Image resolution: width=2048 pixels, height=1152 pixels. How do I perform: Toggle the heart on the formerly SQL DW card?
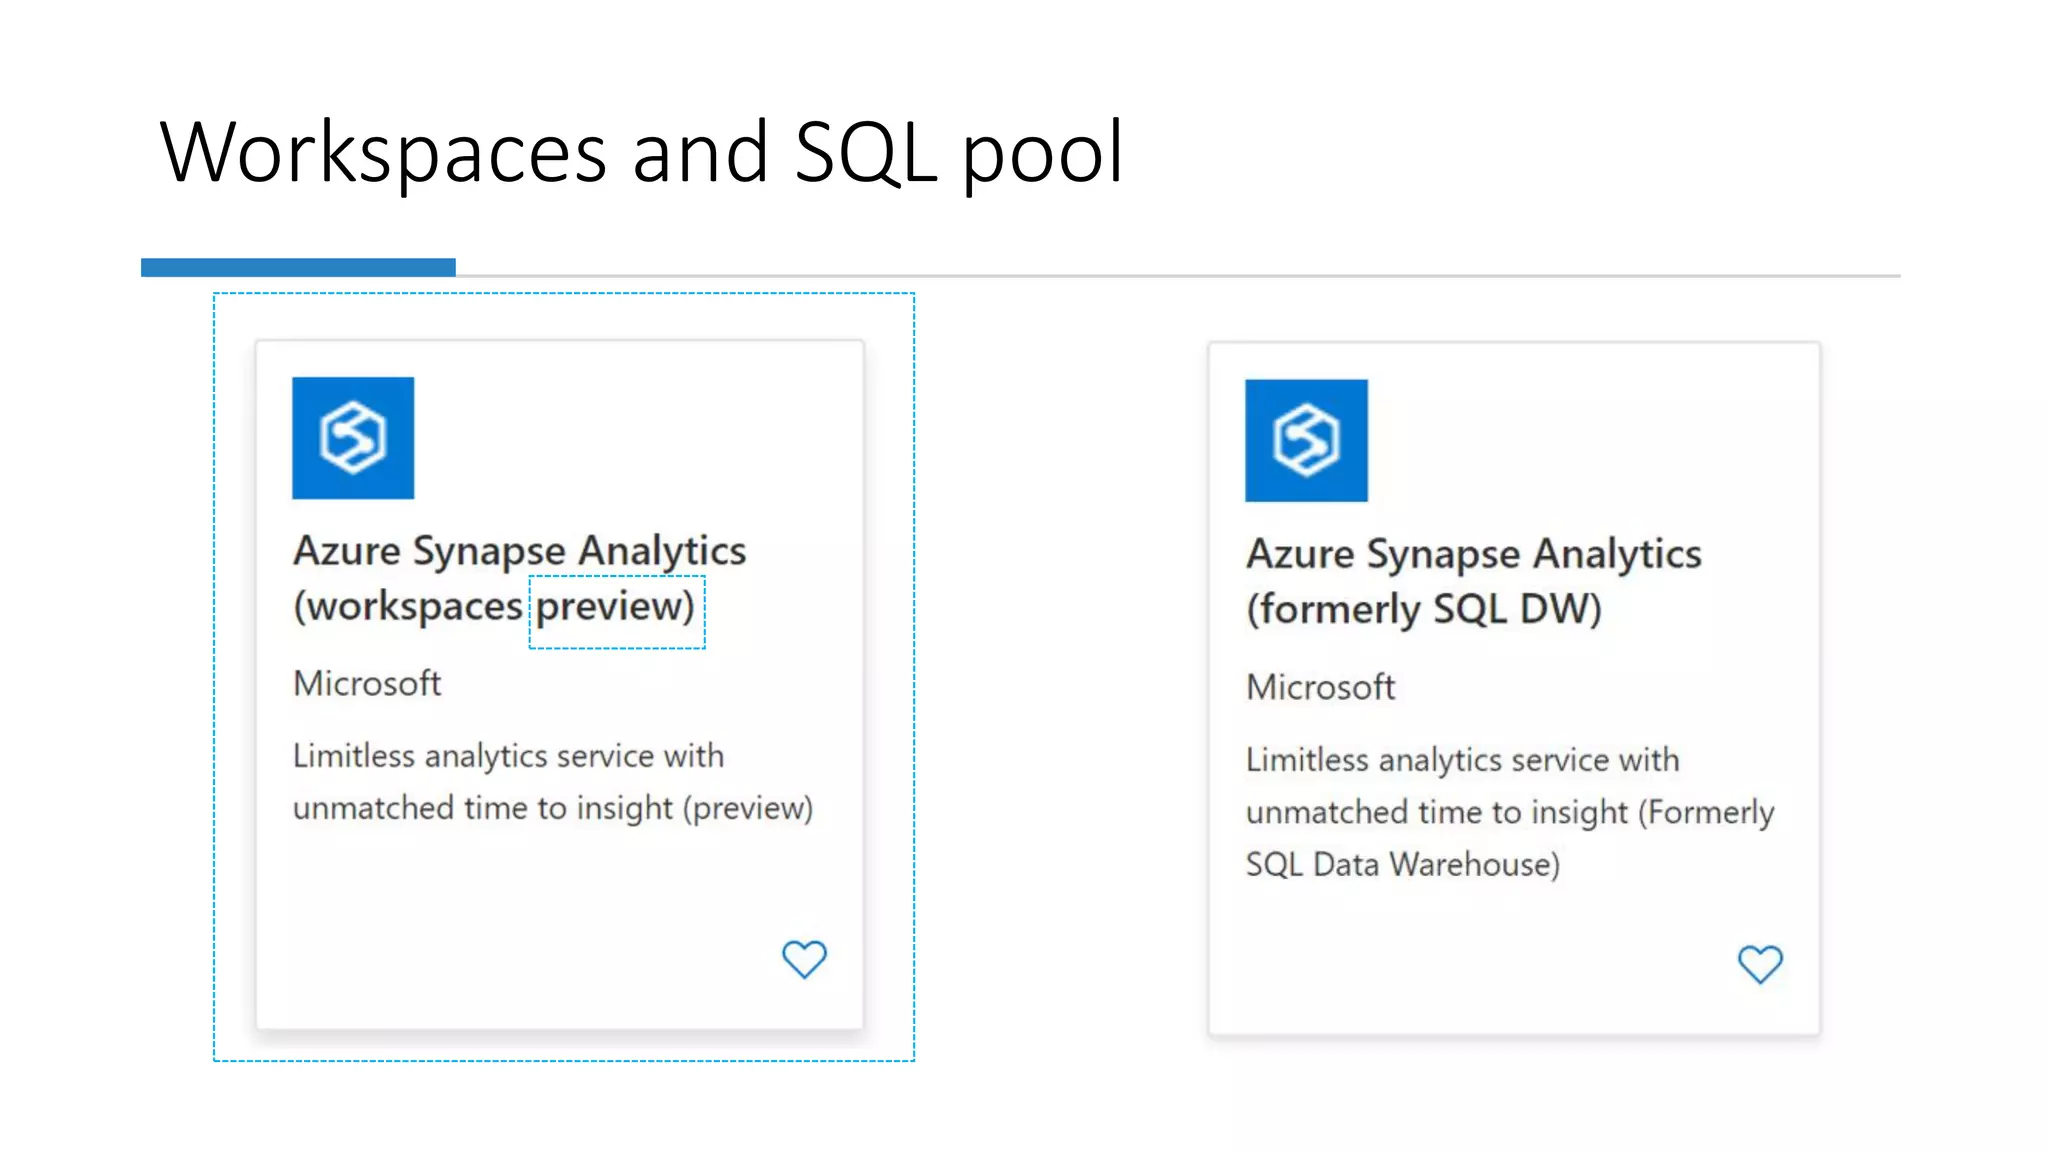click(1760, 964)
